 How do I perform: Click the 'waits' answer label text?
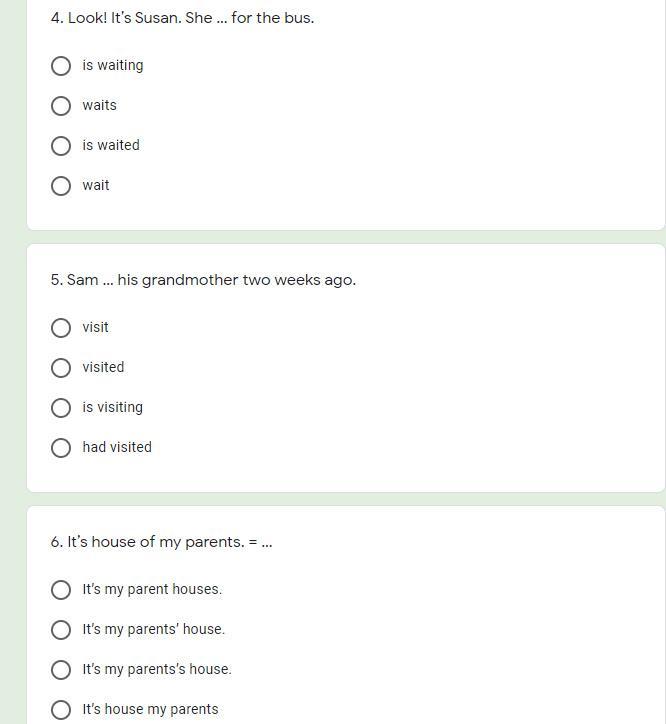tap(99, 106)
